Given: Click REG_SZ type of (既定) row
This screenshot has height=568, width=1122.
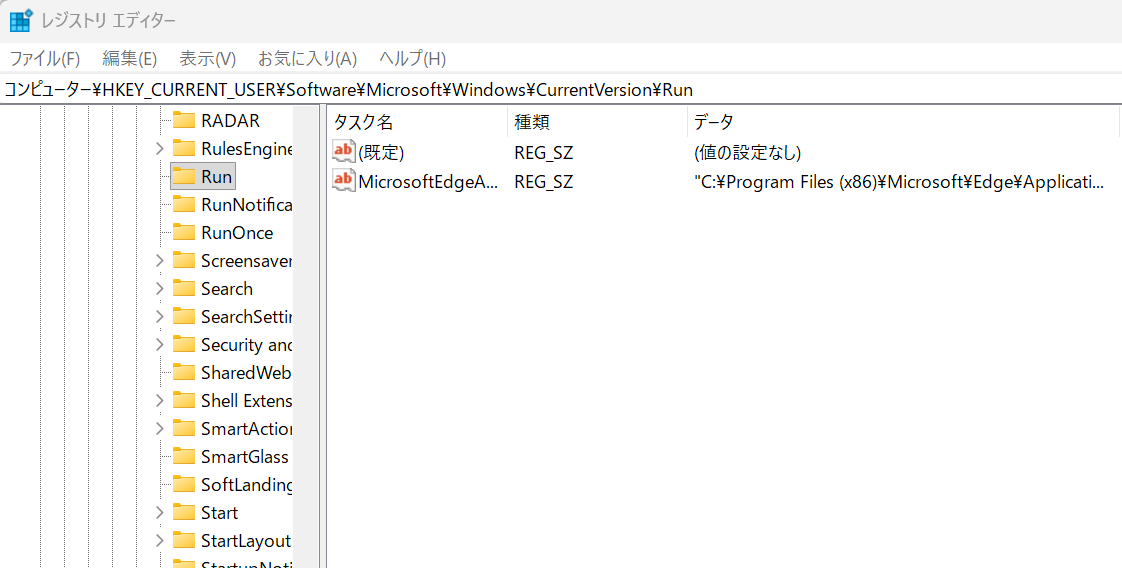Looking at the screenshot, I should pos(544,152).
